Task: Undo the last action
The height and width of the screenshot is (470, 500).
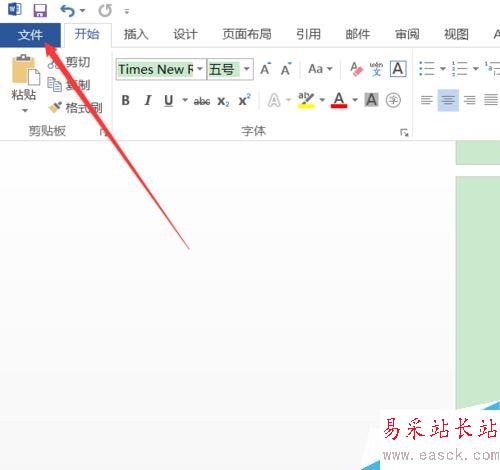Action: click(x=67, y=10)
